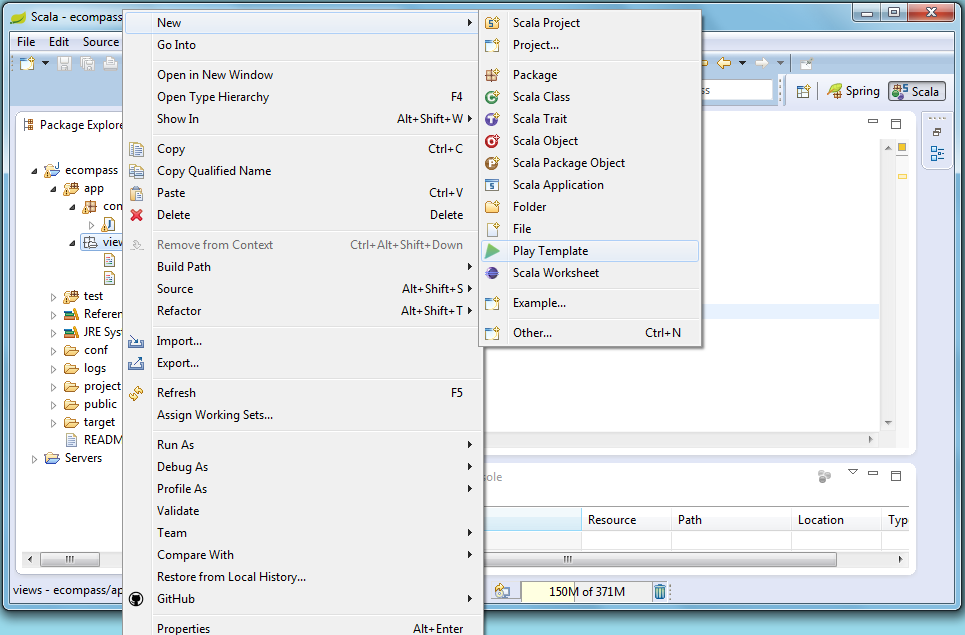Click the Open Console icon above the console panel

(824, 475)
